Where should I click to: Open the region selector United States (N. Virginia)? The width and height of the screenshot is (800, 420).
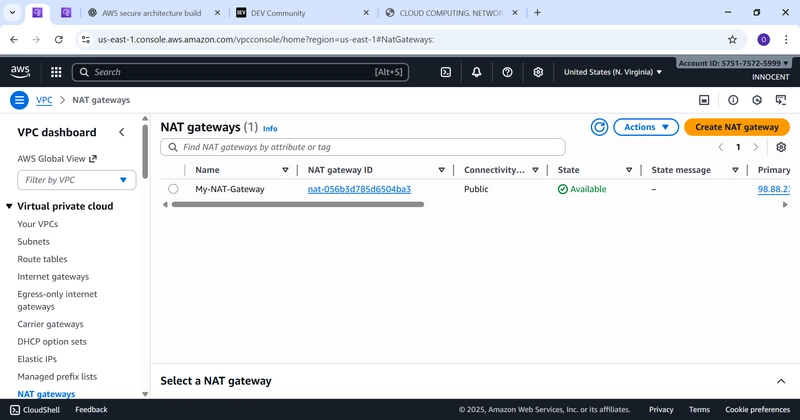pyautogui.click(x=613, y=72)
